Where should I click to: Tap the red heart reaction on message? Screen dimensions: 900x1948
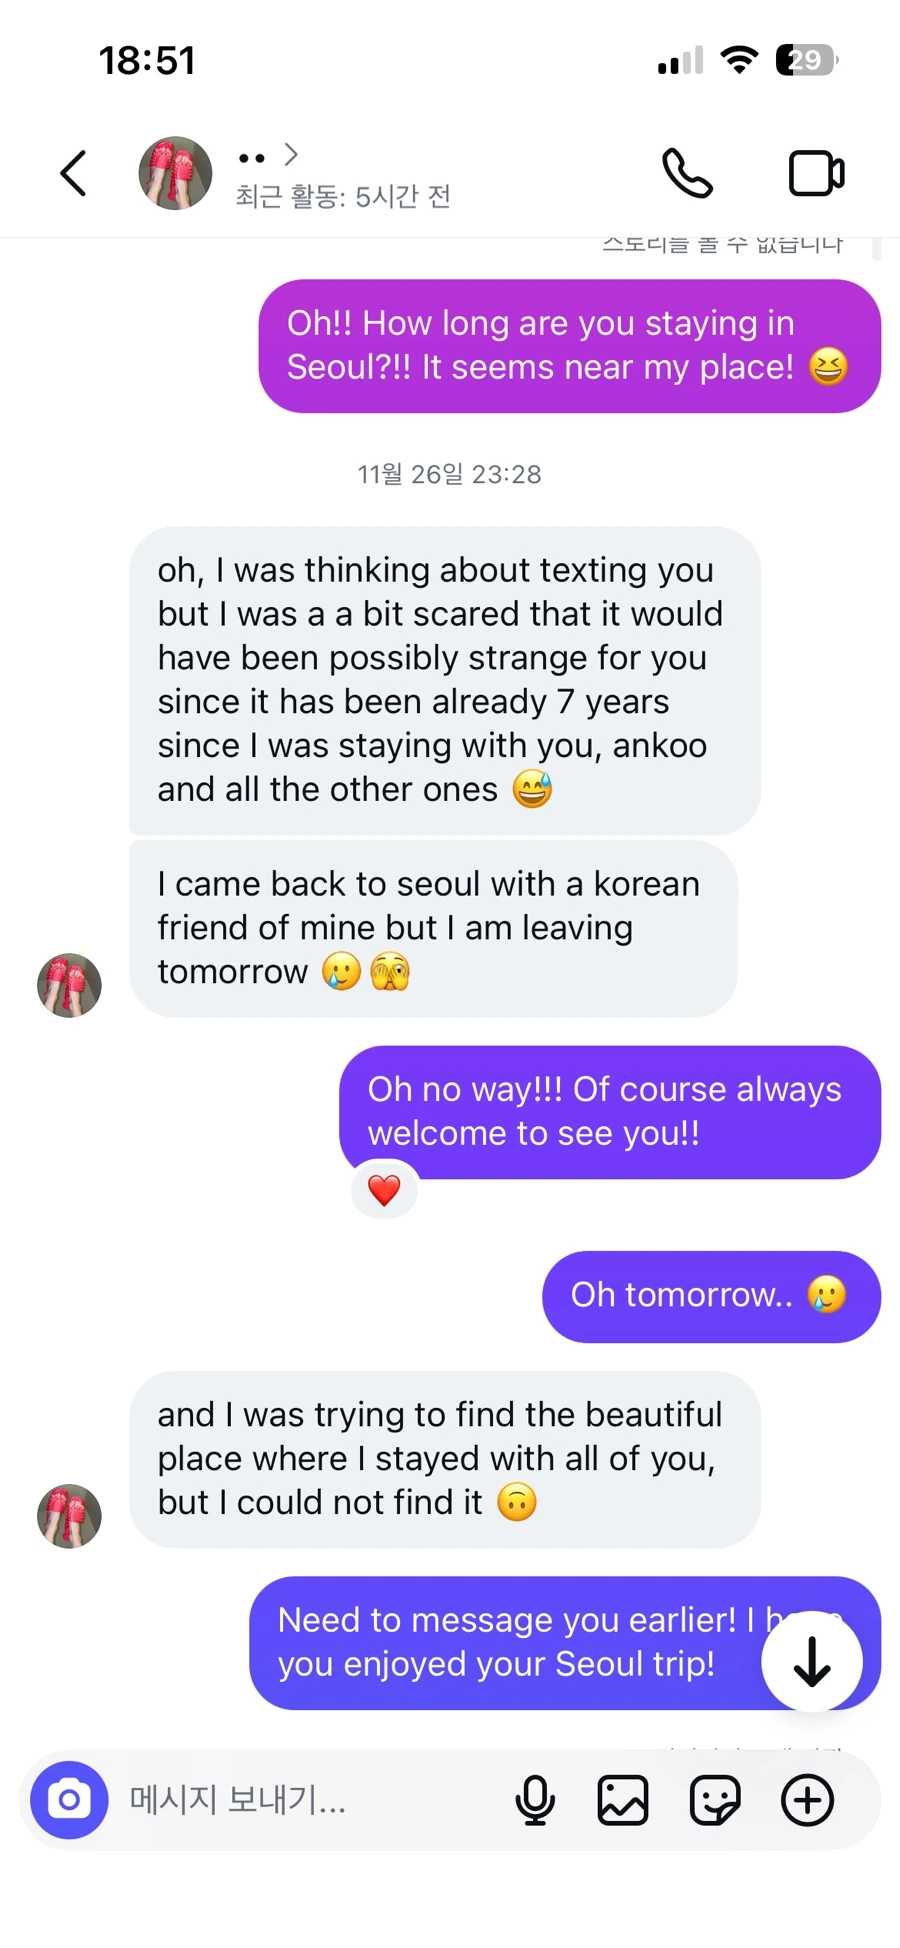click(384, 1190)
